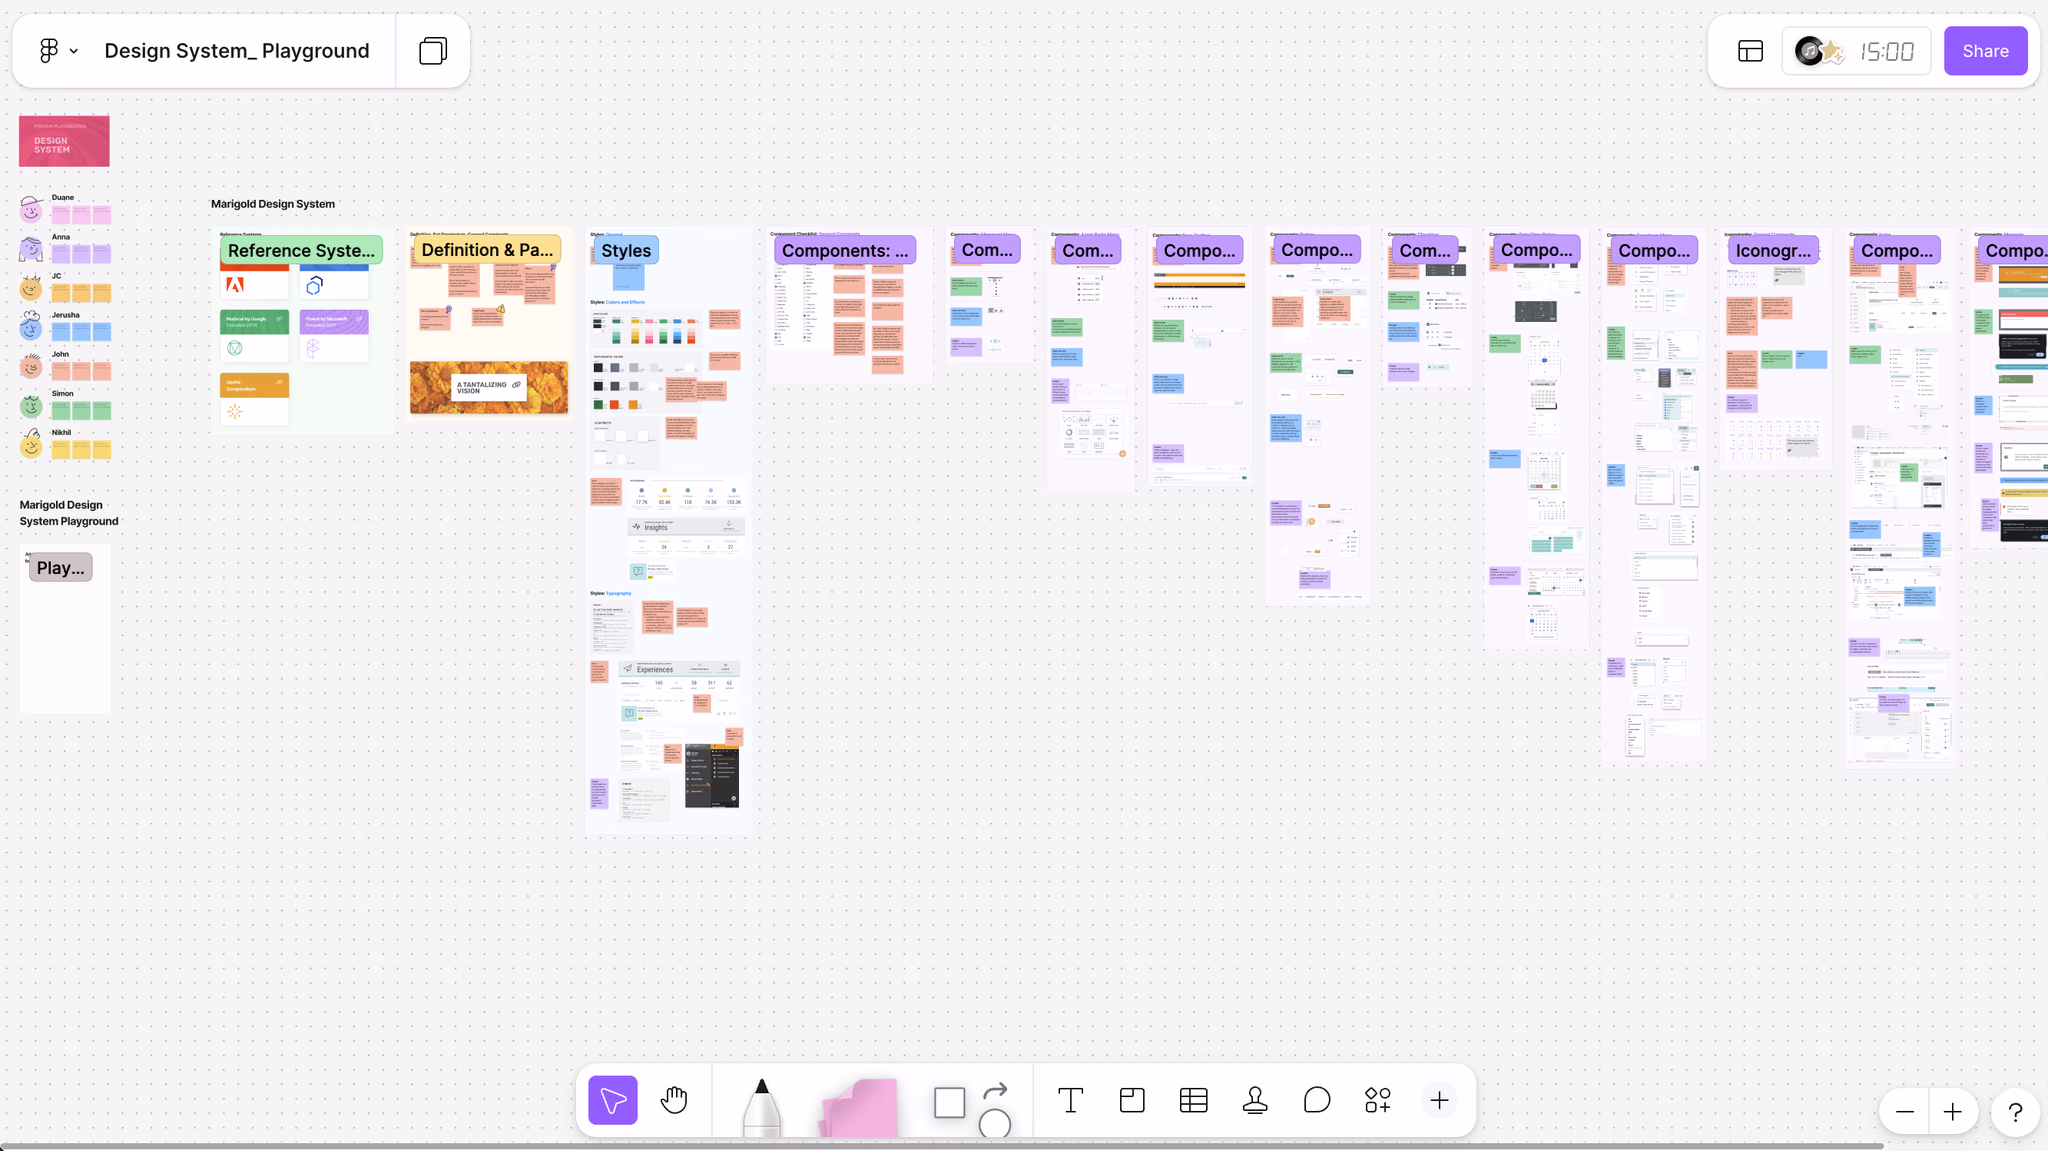Select the Marker pen tool

[762, 1106]
